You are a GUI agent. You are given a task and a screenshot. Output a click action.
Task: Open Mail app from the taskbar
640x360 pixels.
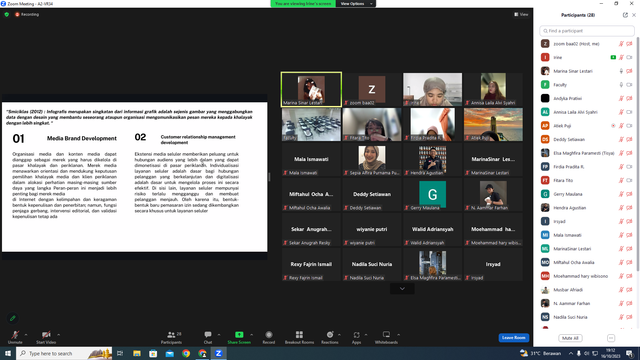pos(169,353)
